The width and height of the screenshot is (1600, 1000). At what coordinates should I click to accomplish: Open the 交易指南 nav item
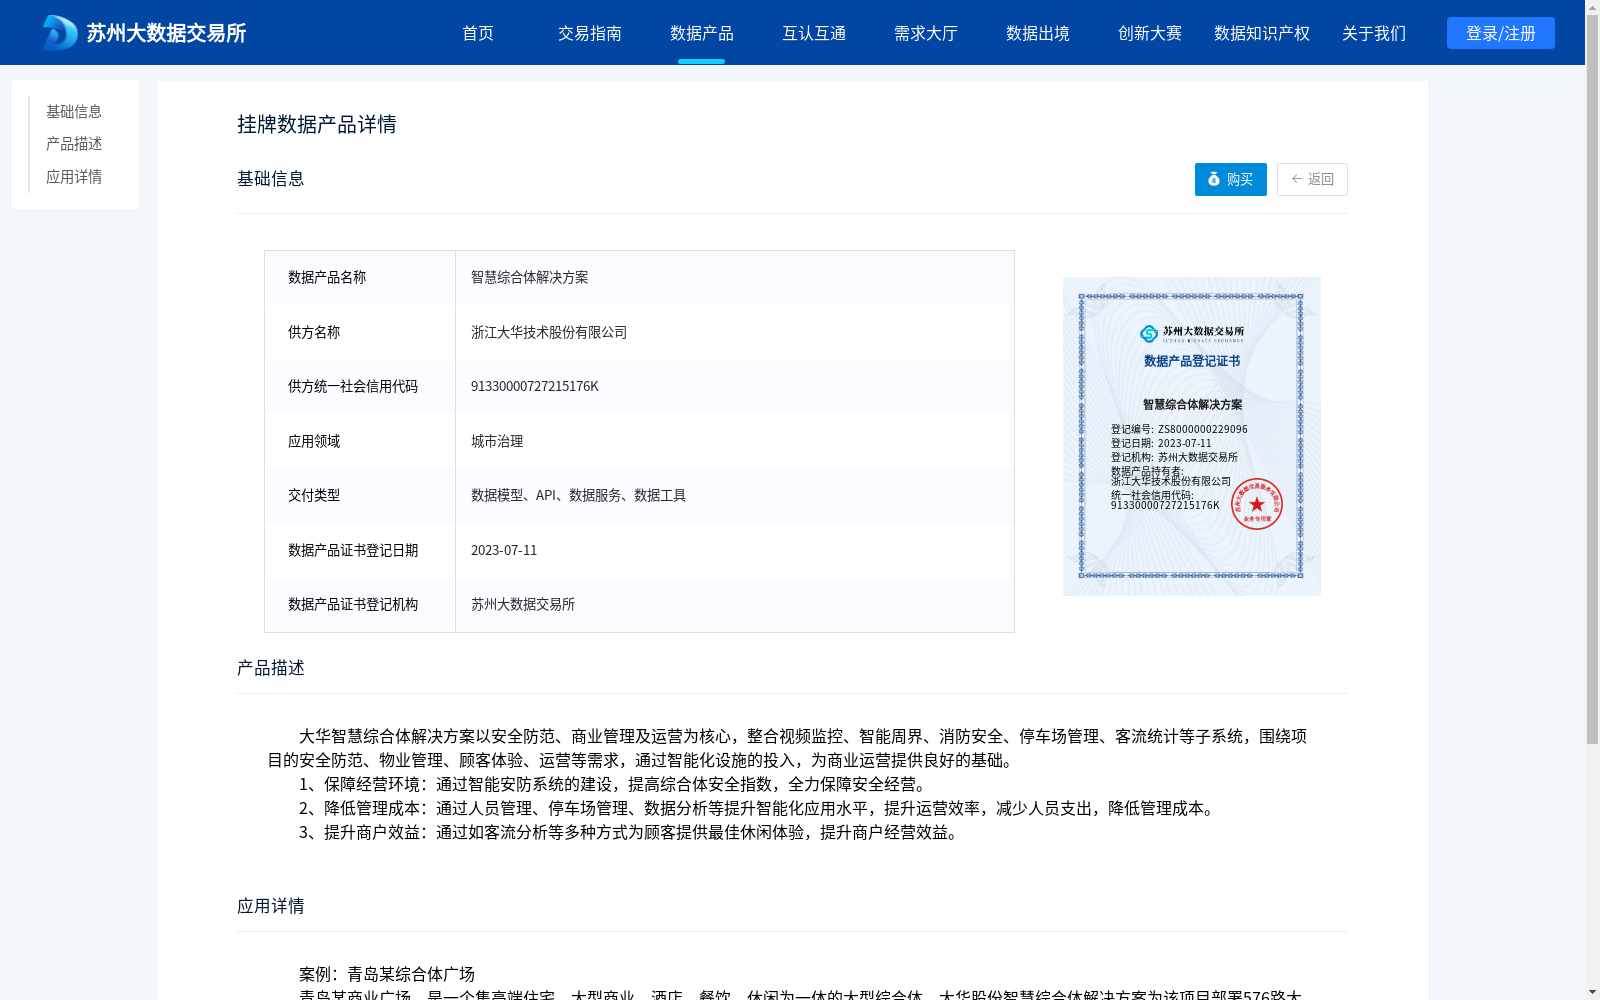coord(590,33)
